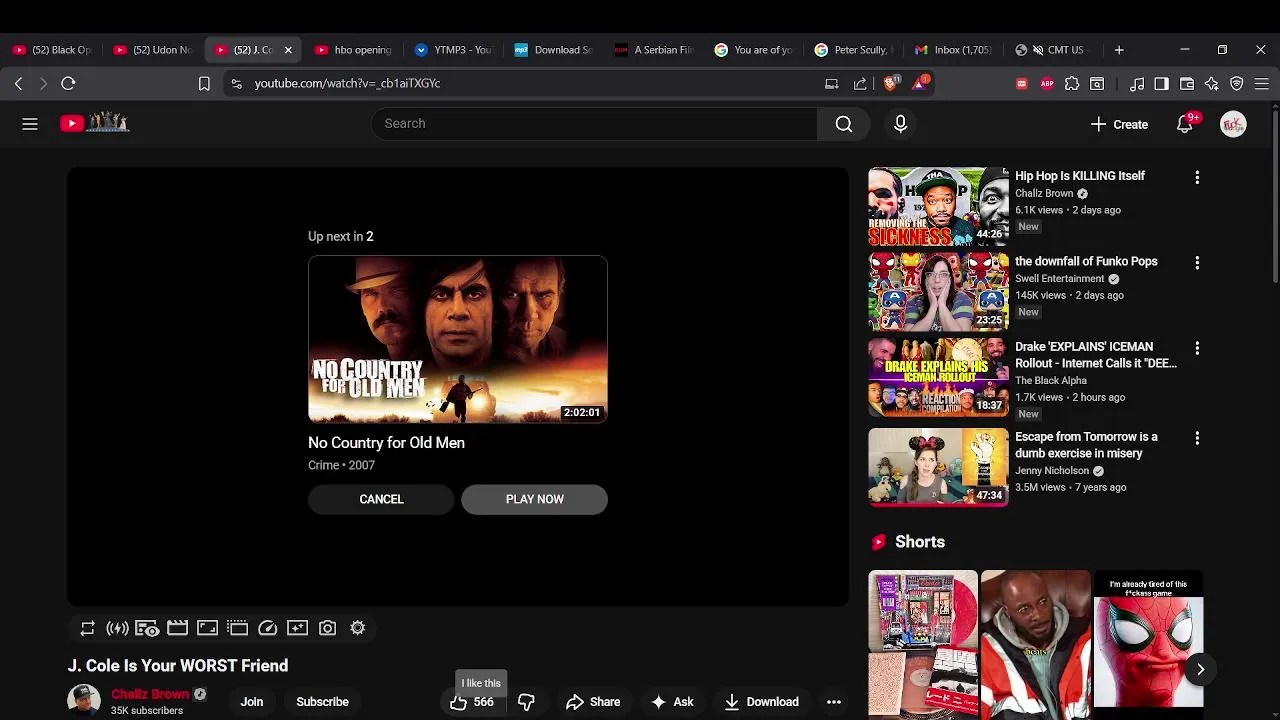Toggle the browser sidebar panel
Image resolution: width=1280 pixels, height=720 pixels.
pyautogui.click(x=1161, y=84)
